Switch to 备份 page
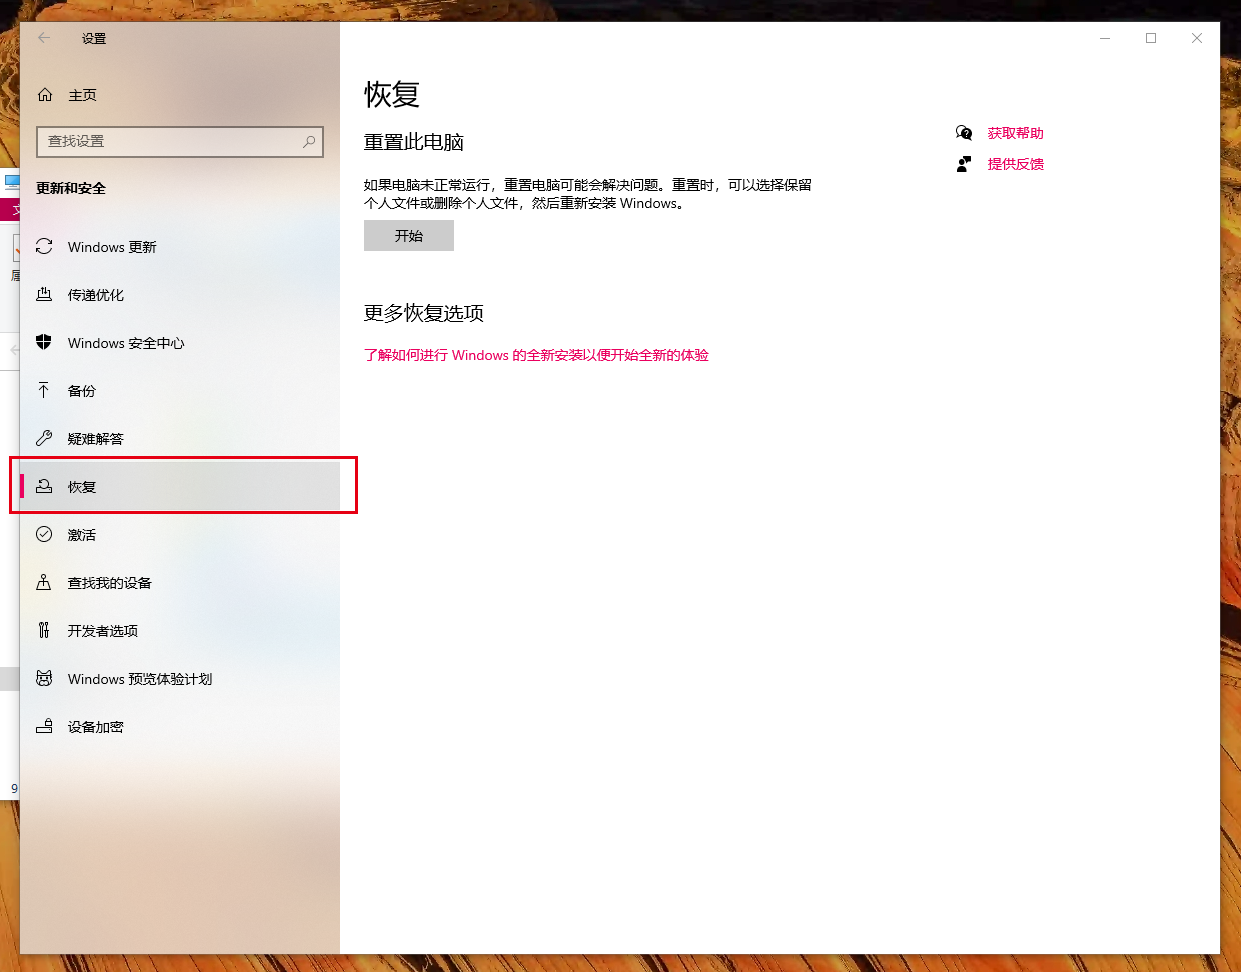1241x972 pixels. tap(180, 391)
